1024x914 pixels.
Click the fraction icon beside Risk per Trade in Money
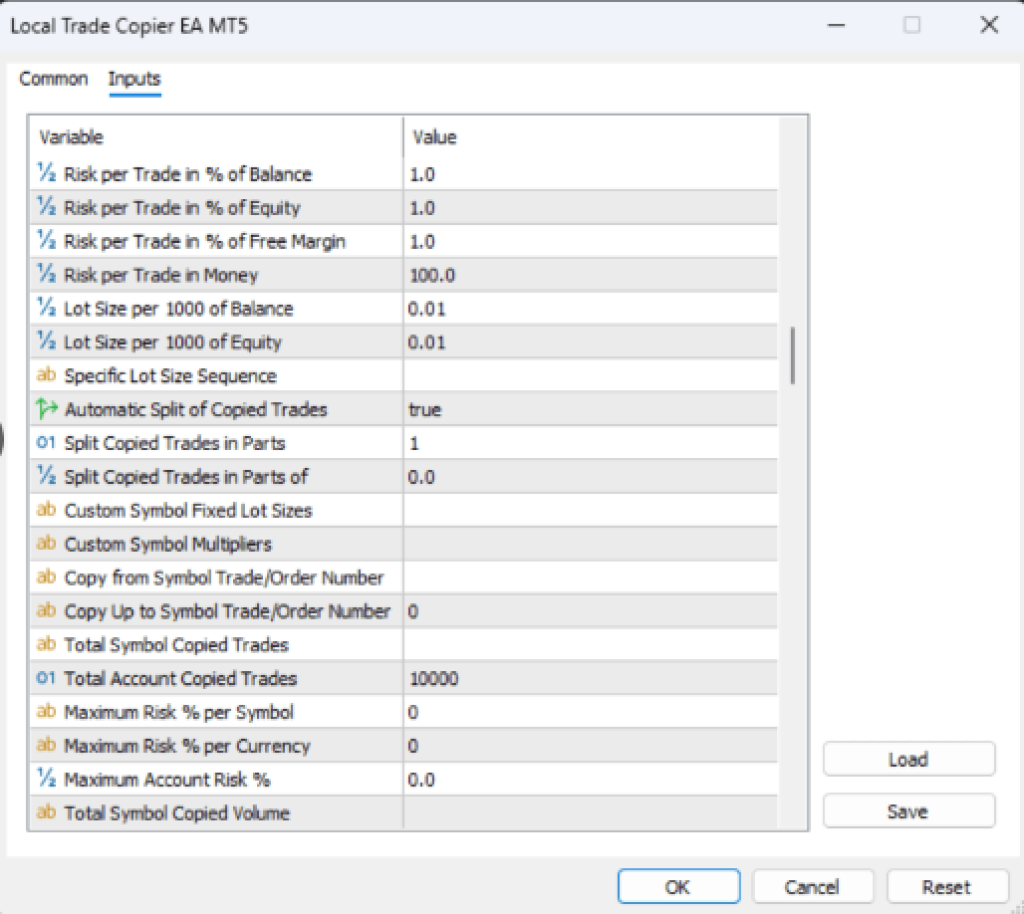[46, 274]
